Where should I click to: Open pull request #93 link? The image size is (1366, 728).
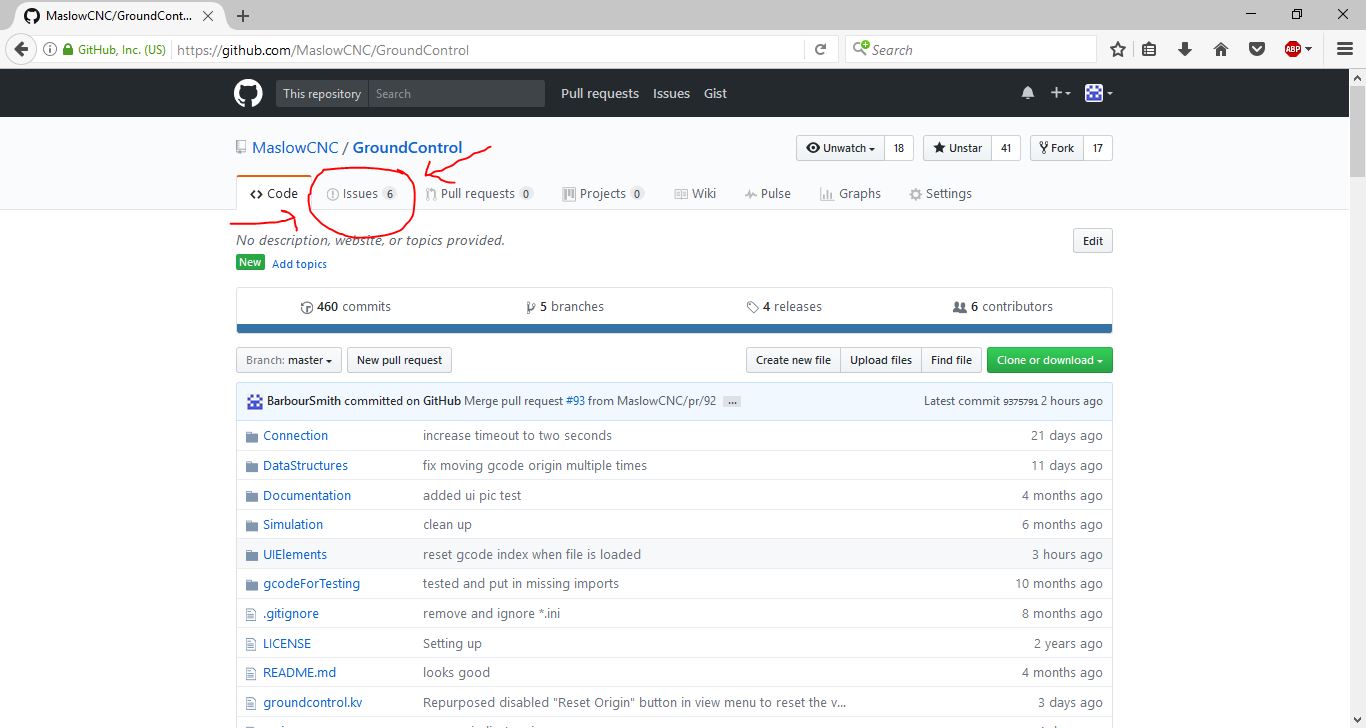pyautogui.click(x=575, y=401)
